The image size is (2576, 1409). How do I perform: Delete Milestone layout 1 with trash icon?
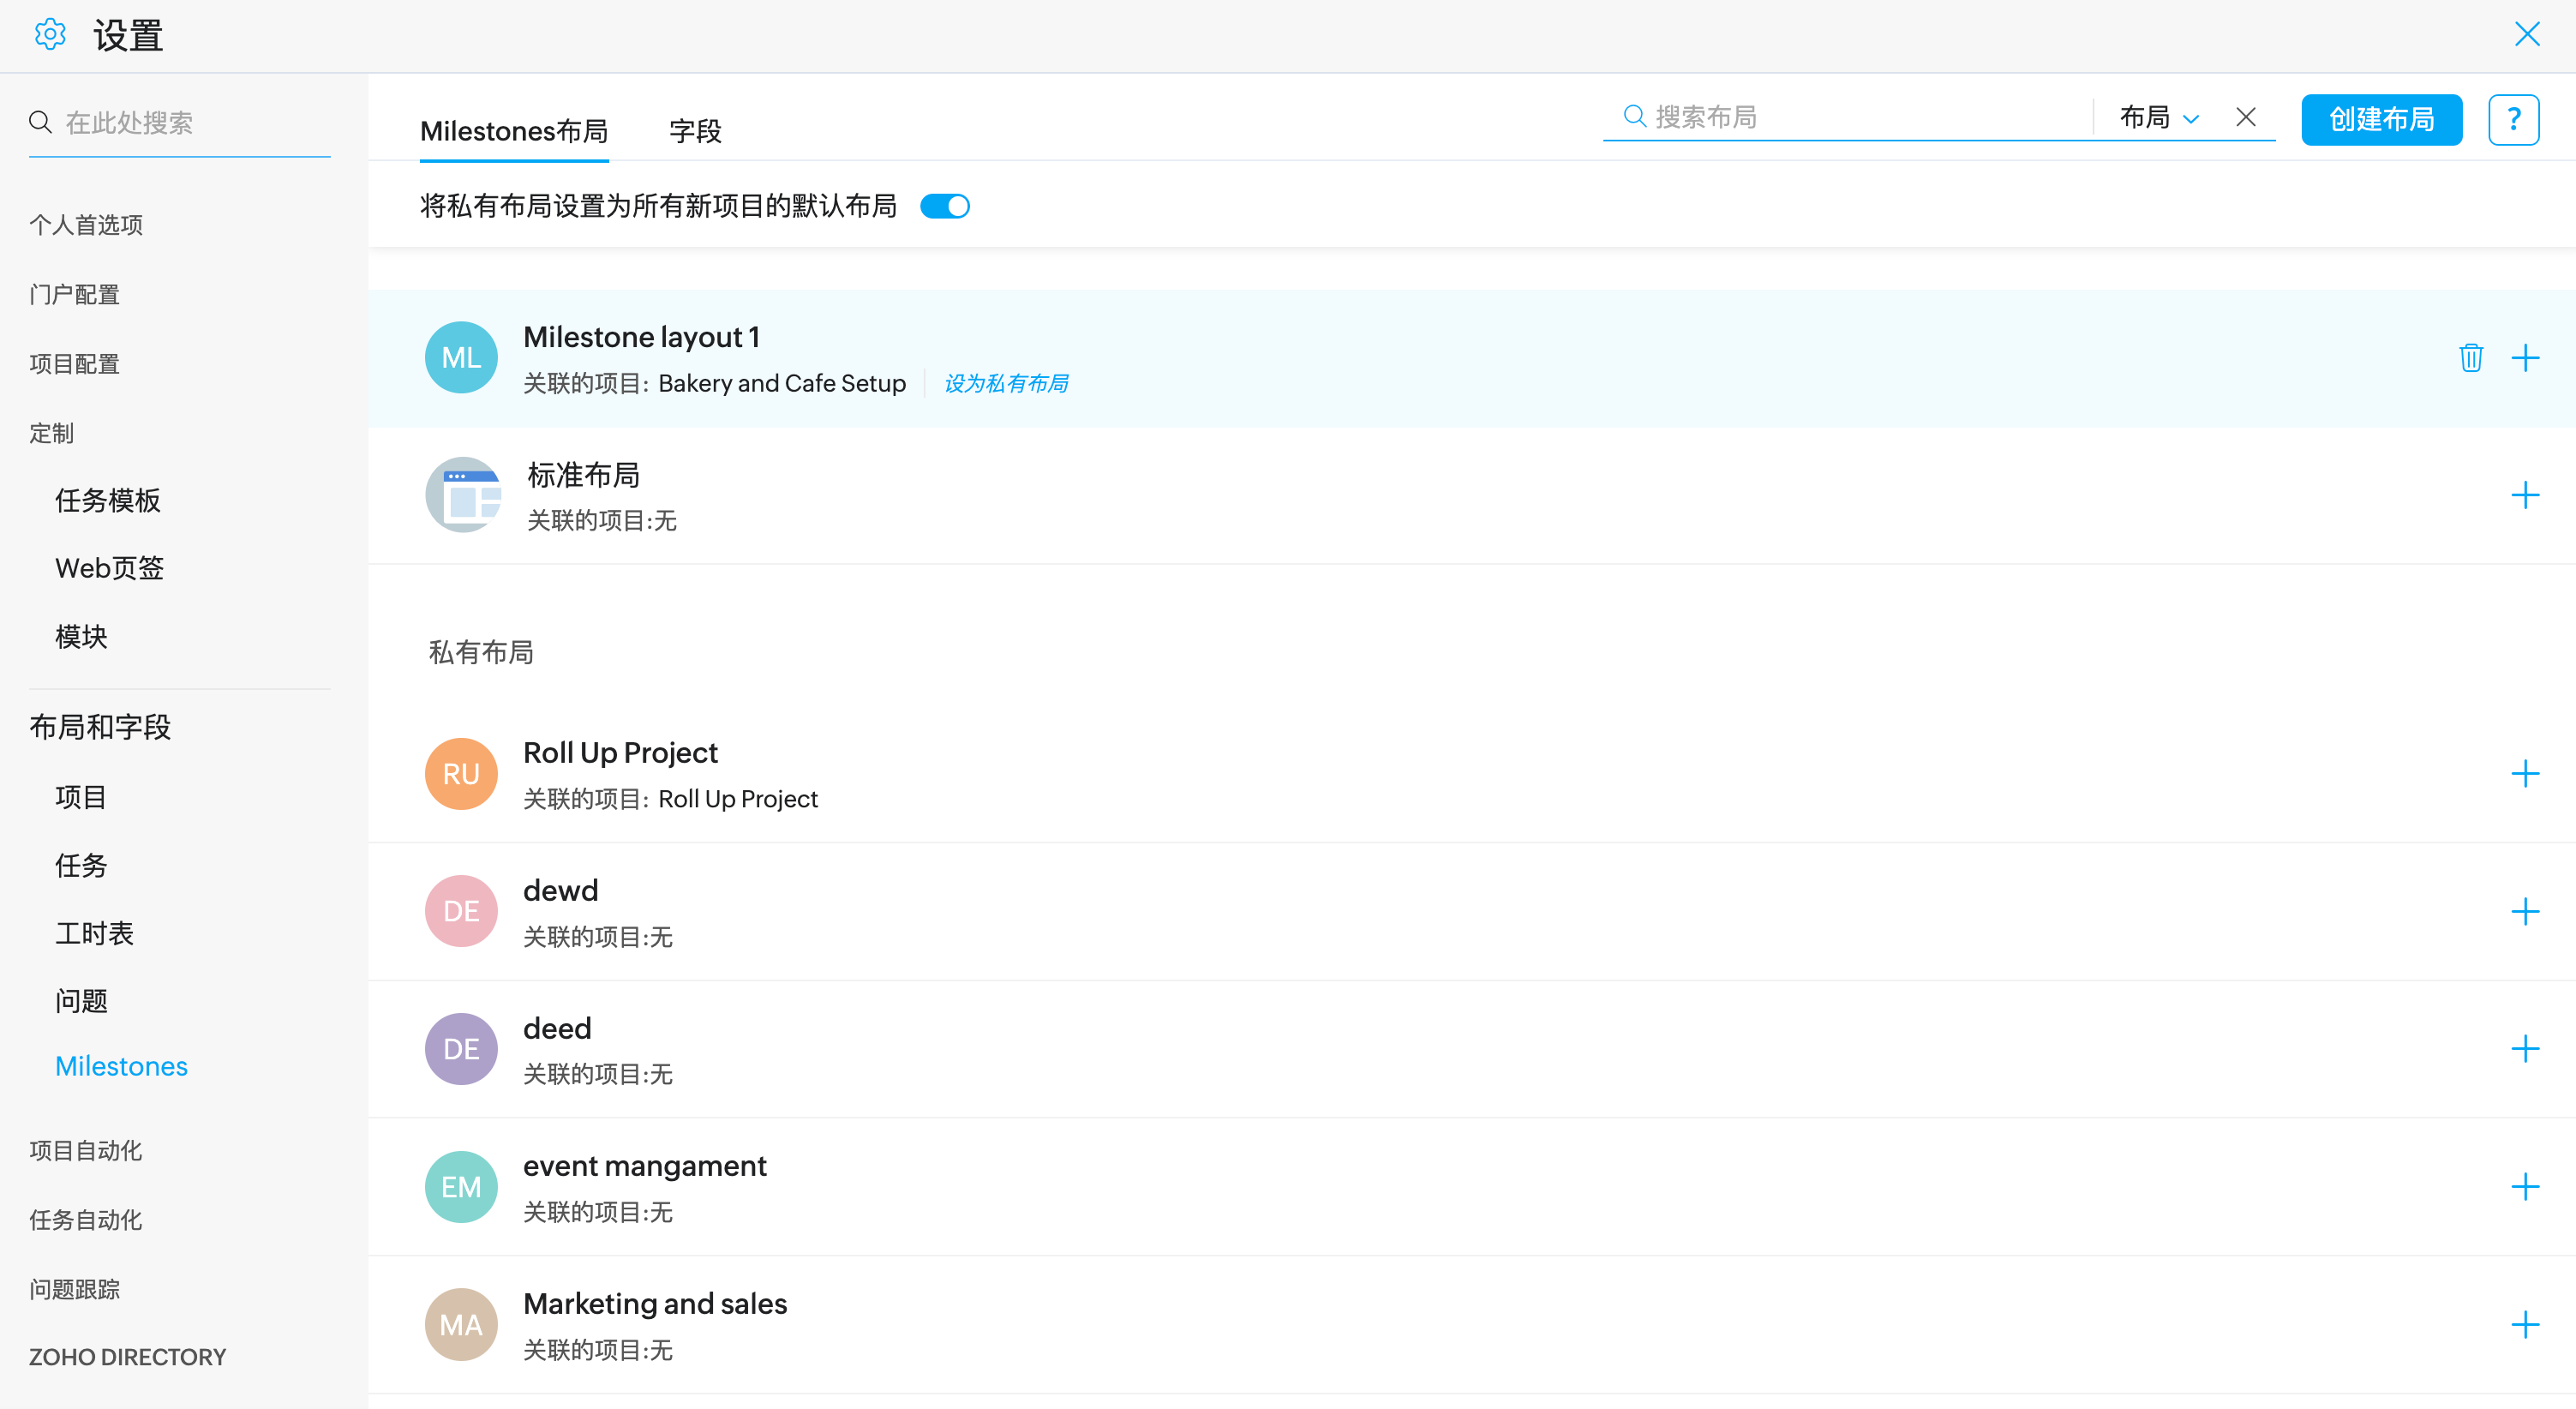[2470, 357]
